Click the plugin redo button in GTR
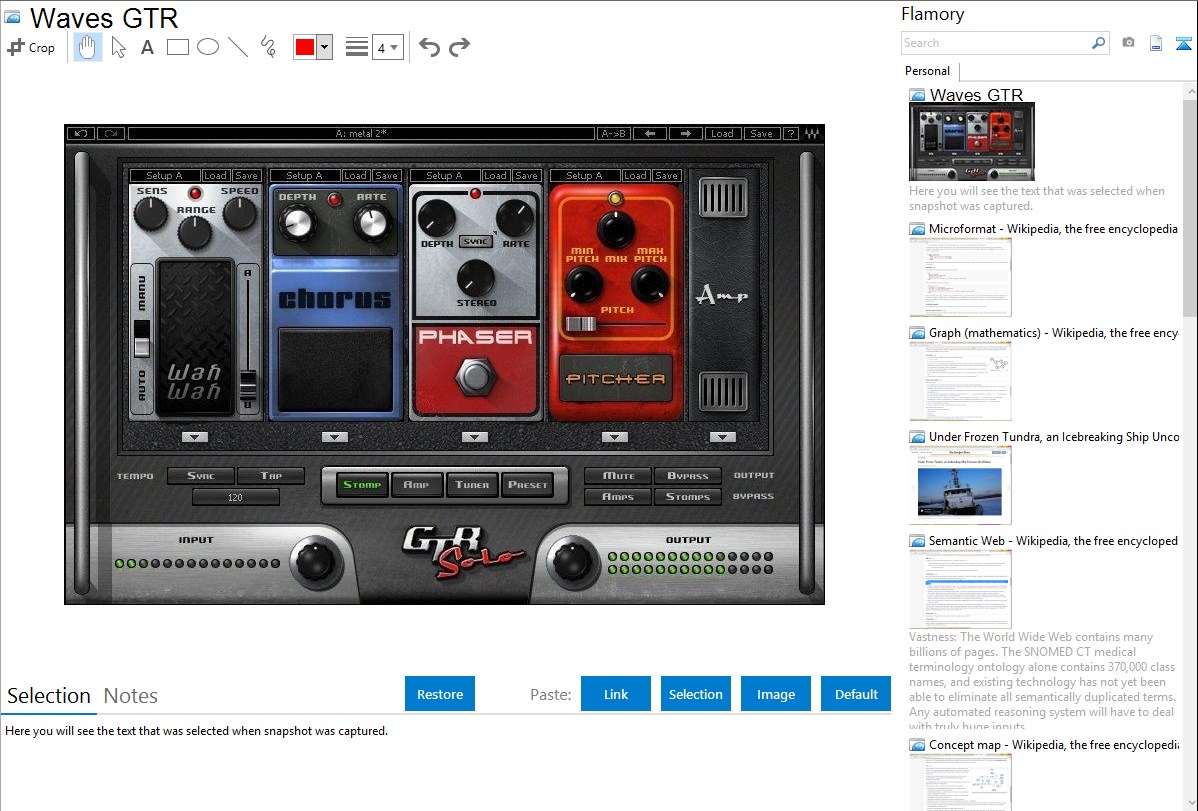This screenshot has width=1198, height=811. coord(111,134)
